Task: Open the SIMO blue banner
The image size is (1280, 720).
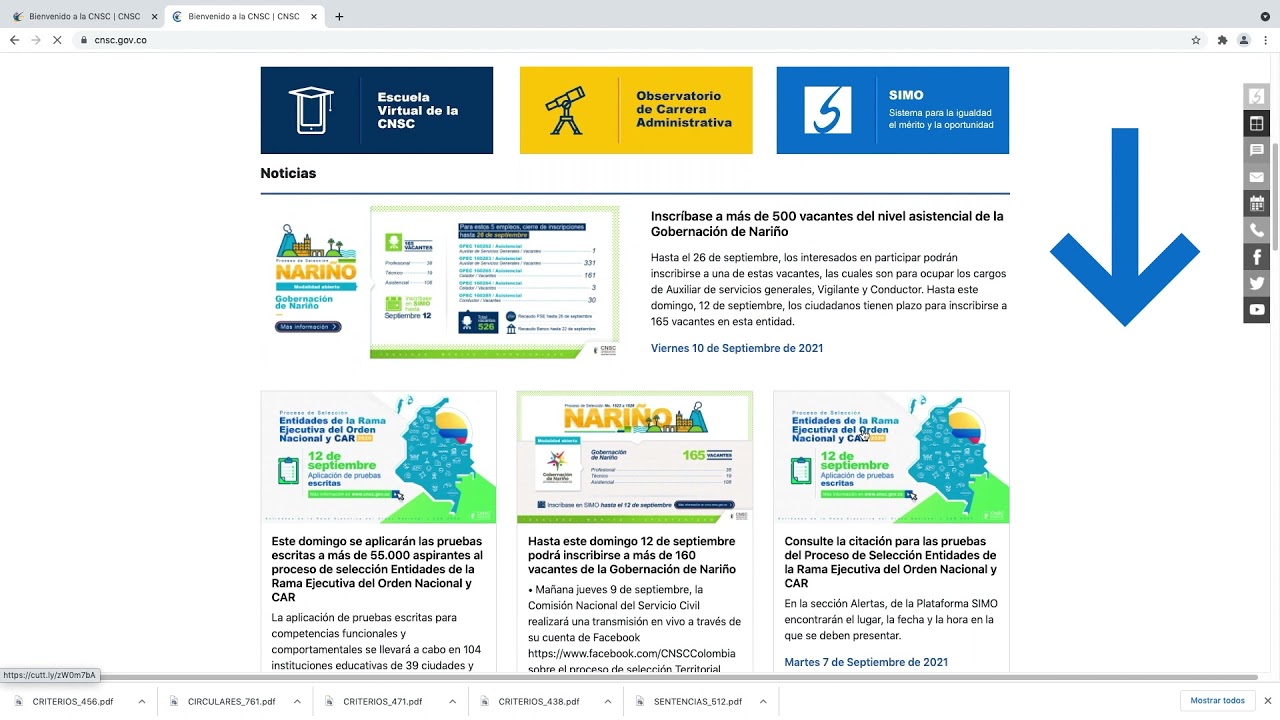Action: [893, 110]
